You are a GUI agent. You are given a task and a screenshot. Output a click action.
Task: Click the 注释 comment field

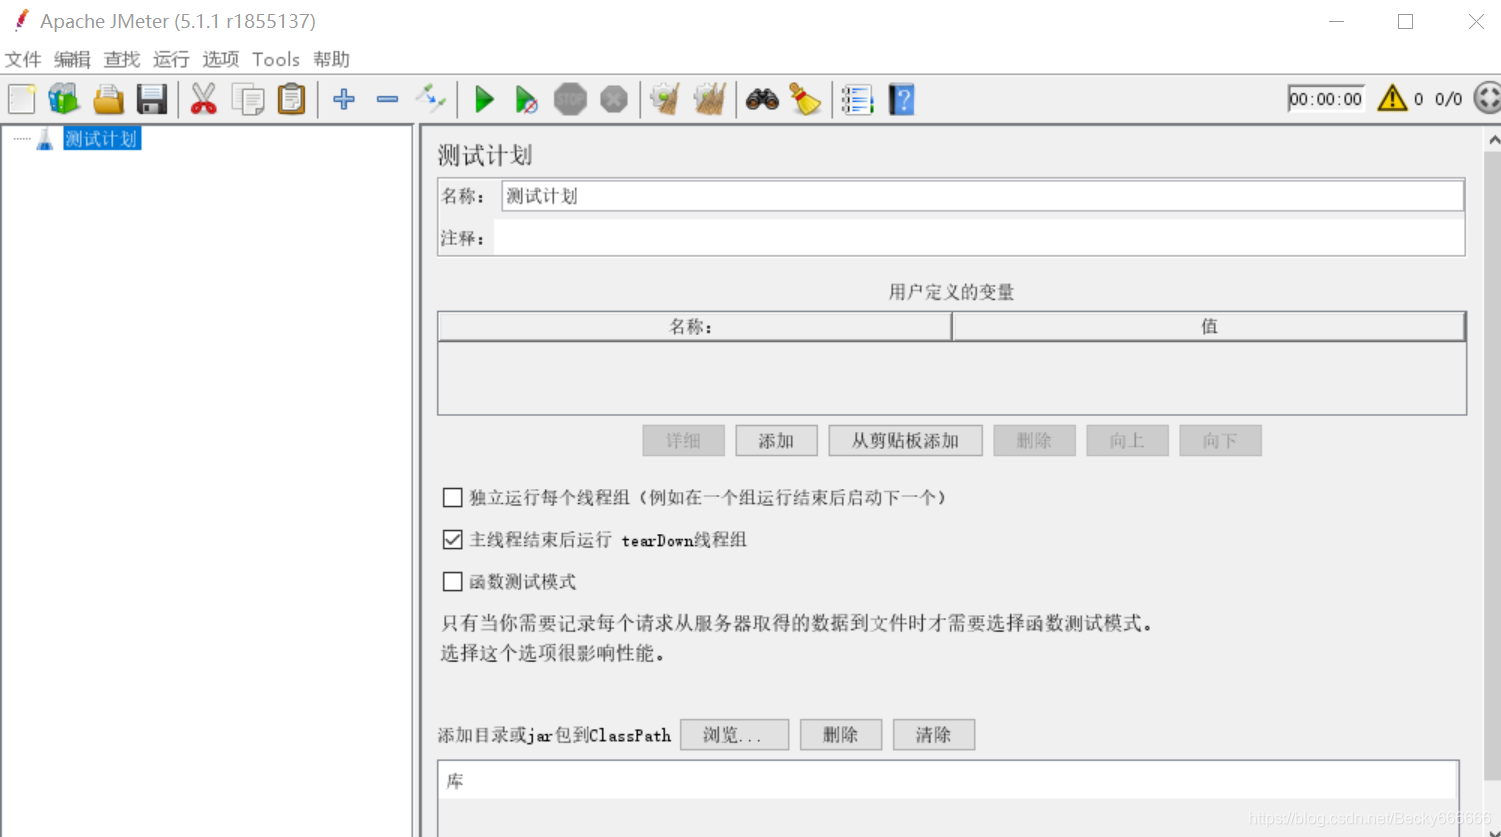click(x=979, y=238)
